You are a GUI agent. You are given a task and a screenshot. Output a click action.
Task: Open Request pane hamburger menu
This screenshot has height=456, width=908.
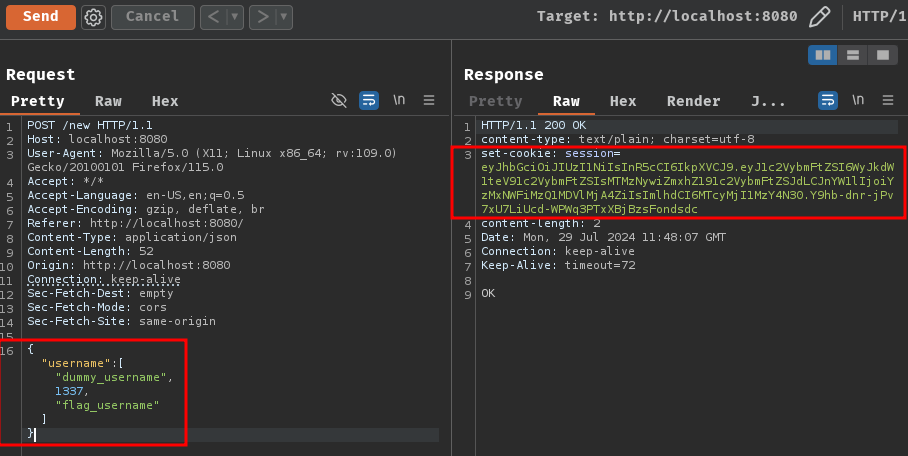[x=429, y=100]
